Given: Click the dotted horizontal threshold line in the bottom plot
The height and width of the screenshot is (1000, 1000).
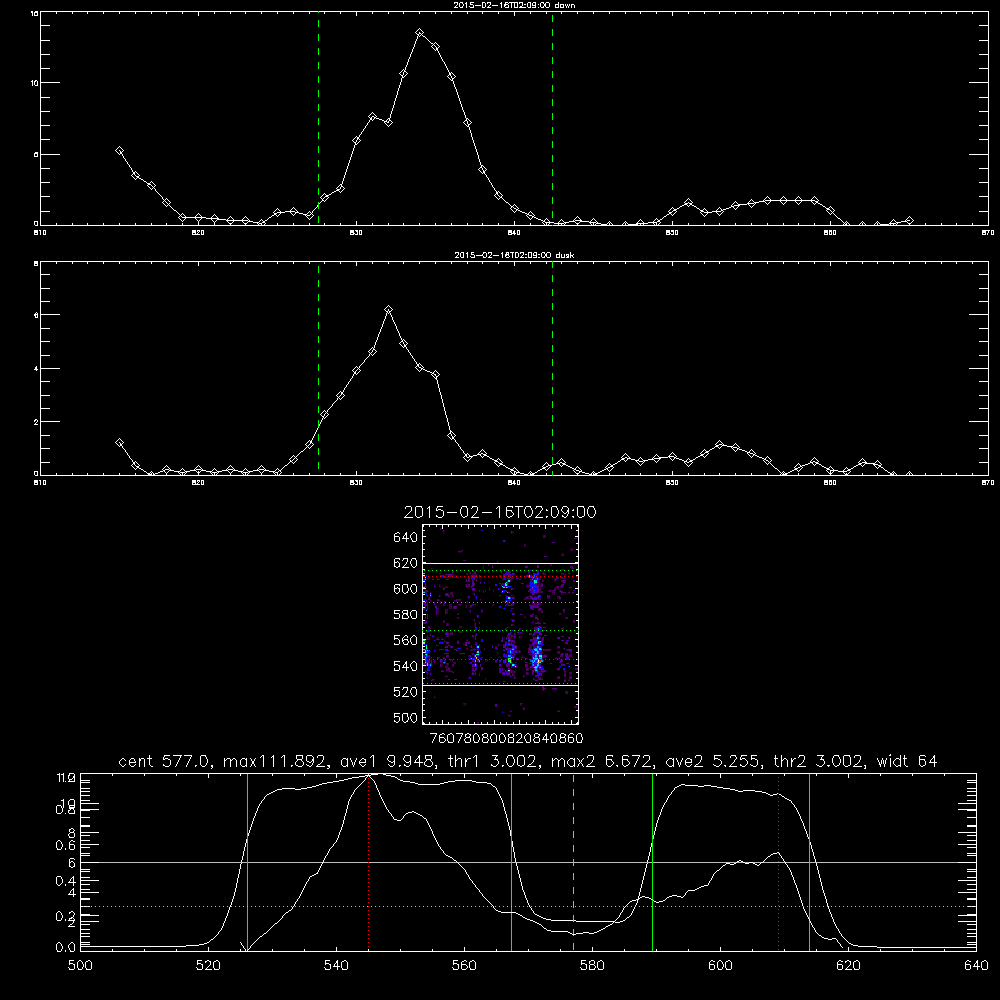Looking at the screenshot, I should pos(528,906).
